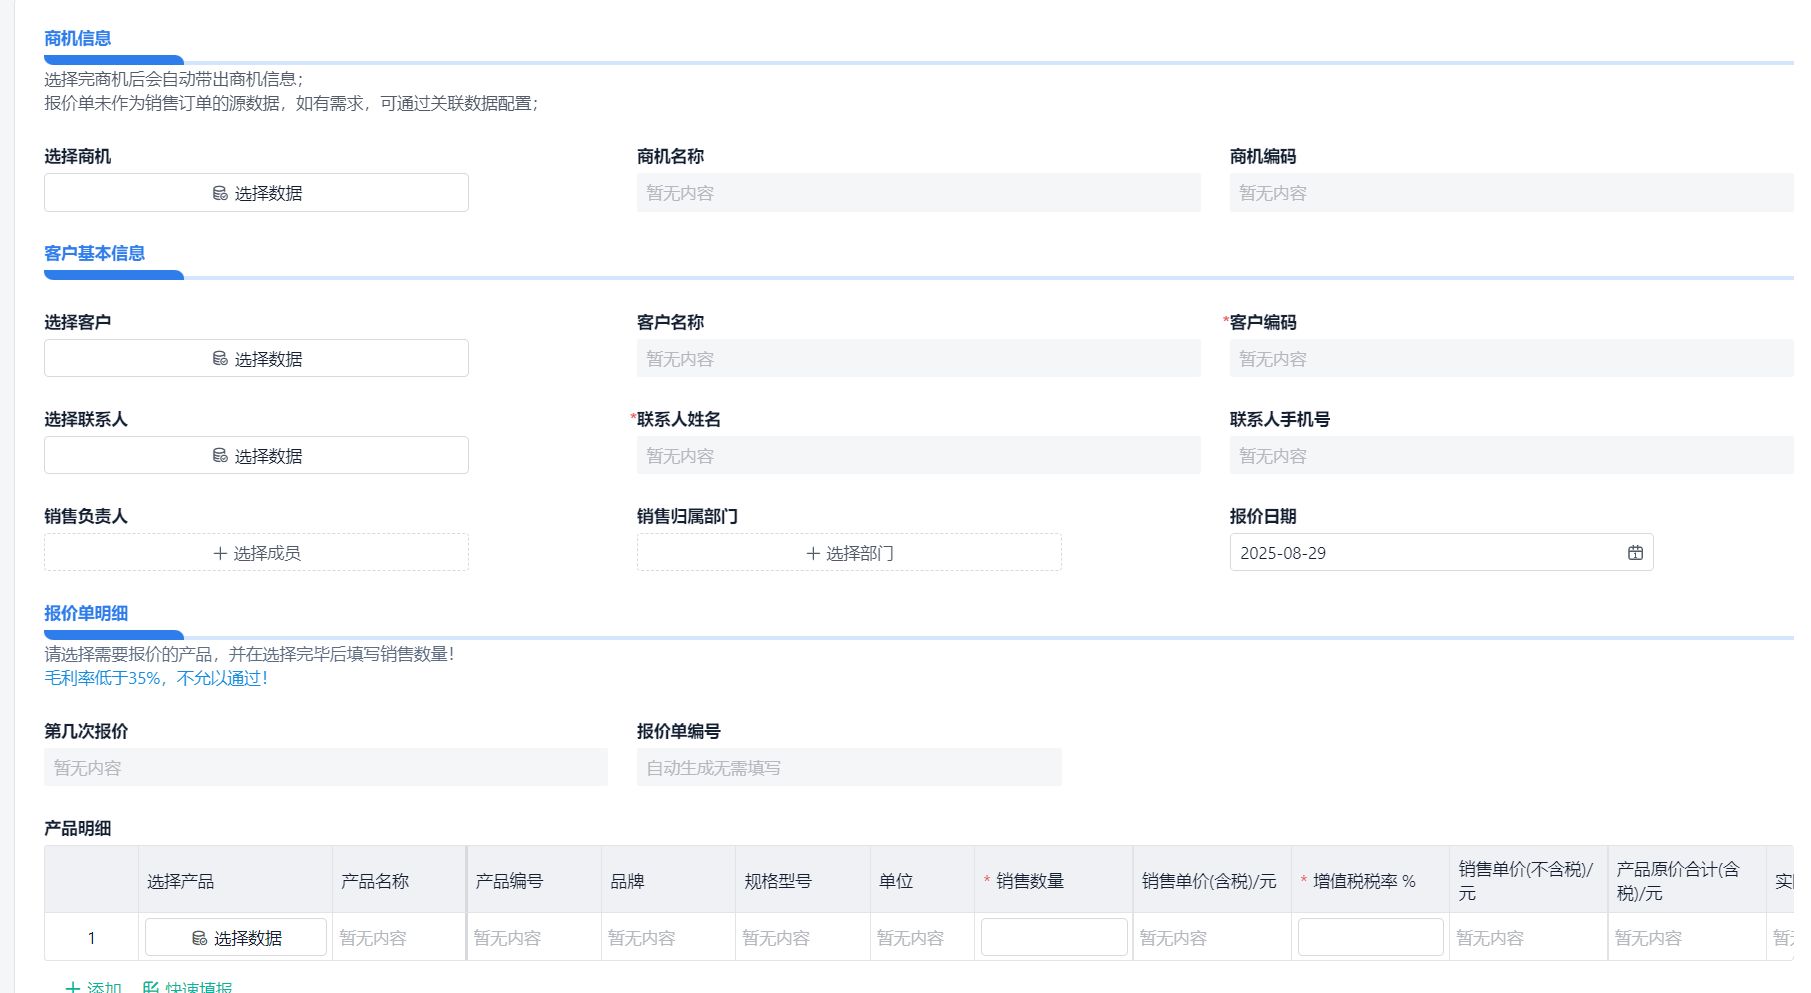This screenshot has height=993, width=1811.
Task: Click the 产品名称 column header
Action: pyautogui.click(x=399, y=881)
